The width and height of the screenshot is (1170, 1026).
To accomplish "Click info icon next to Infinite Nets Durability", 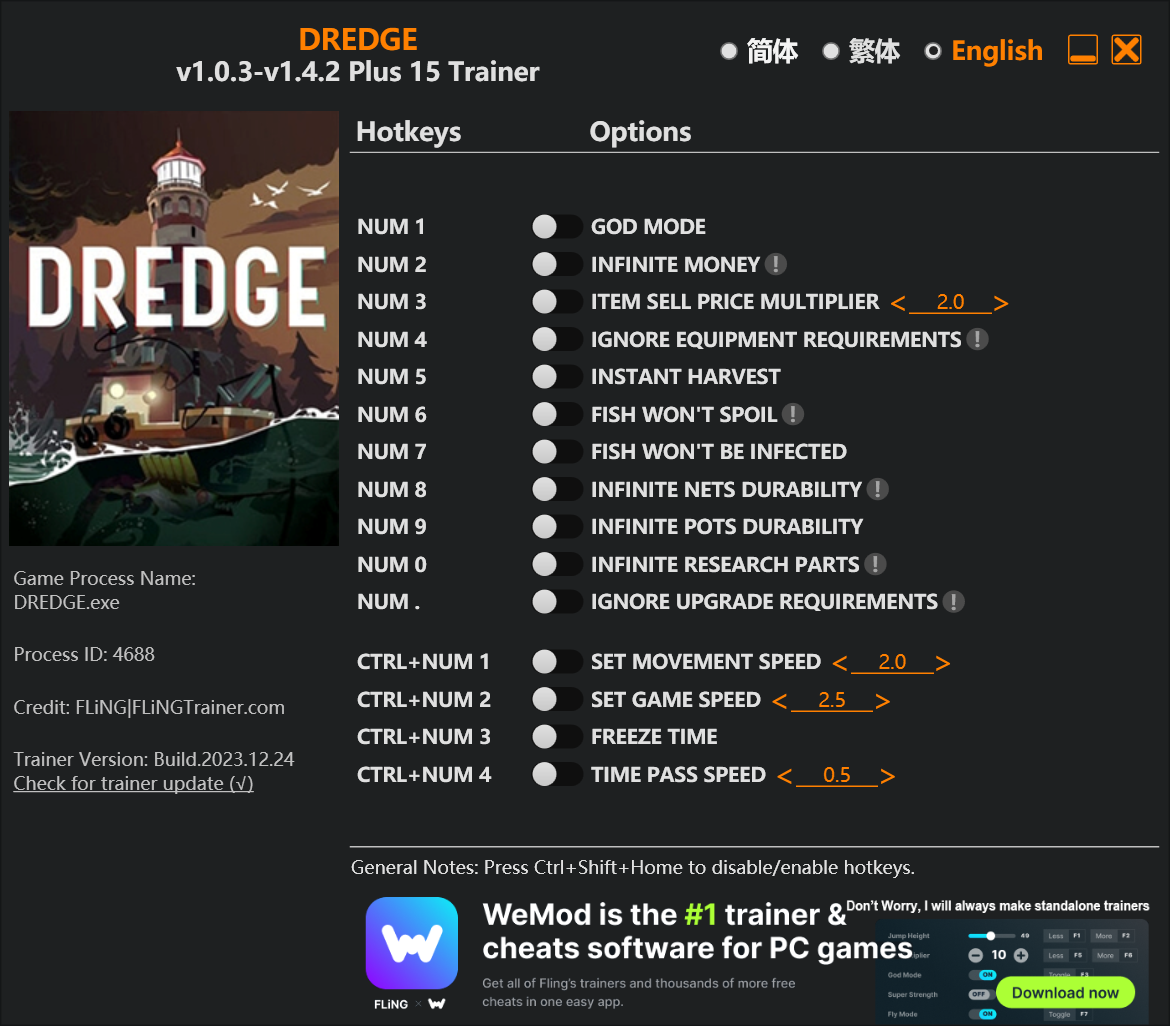I will coord(878,489).
